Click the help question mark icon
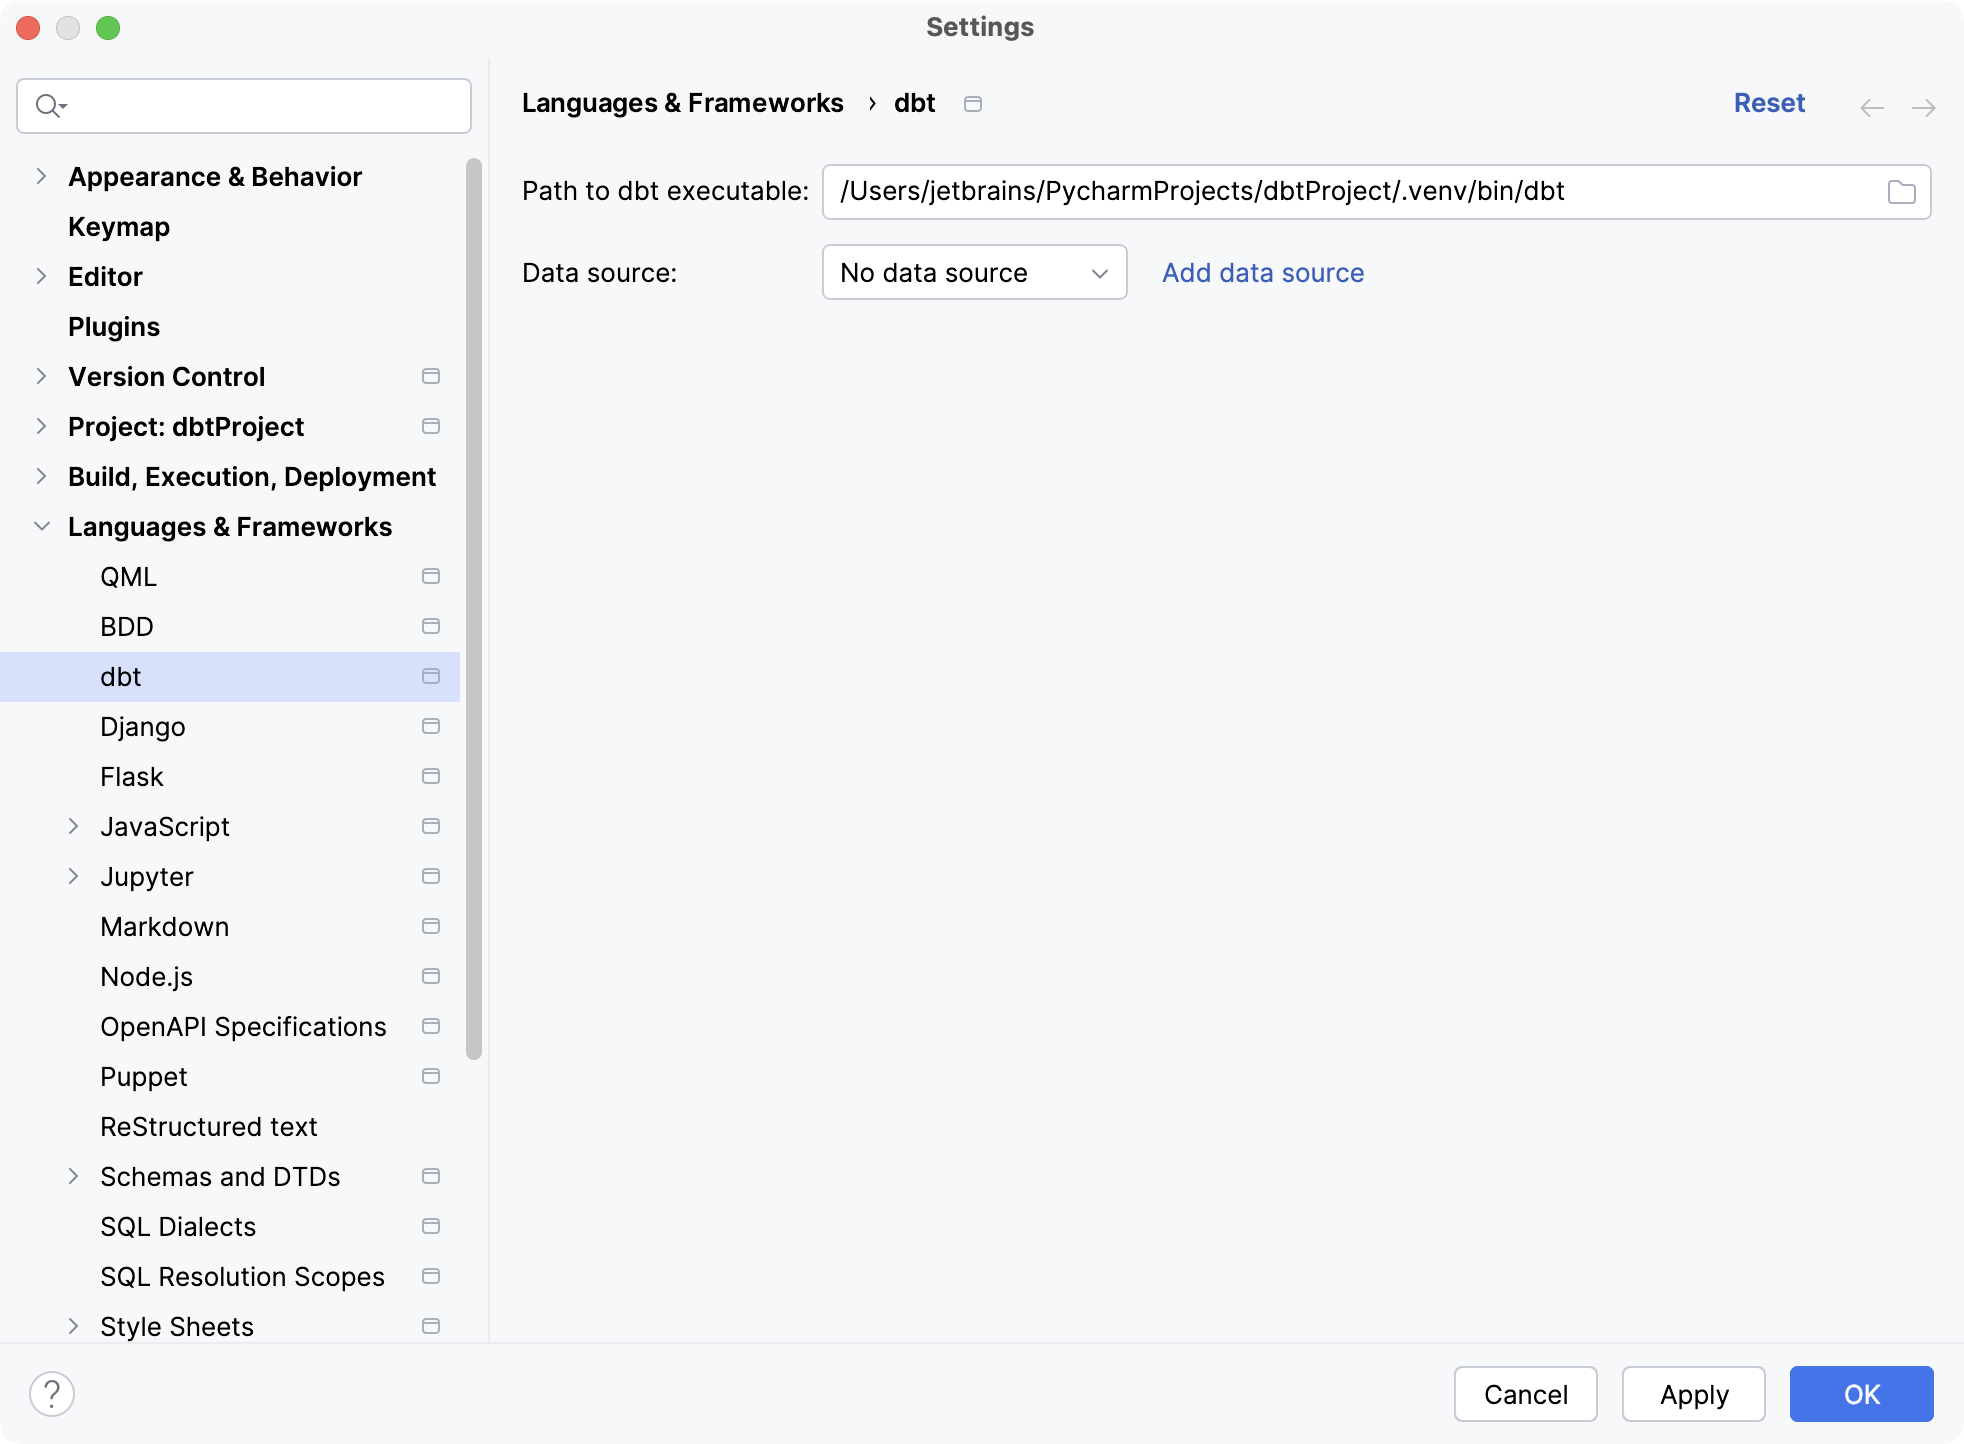Viewport: 1964px width, 1444px height. point(51,1392)
